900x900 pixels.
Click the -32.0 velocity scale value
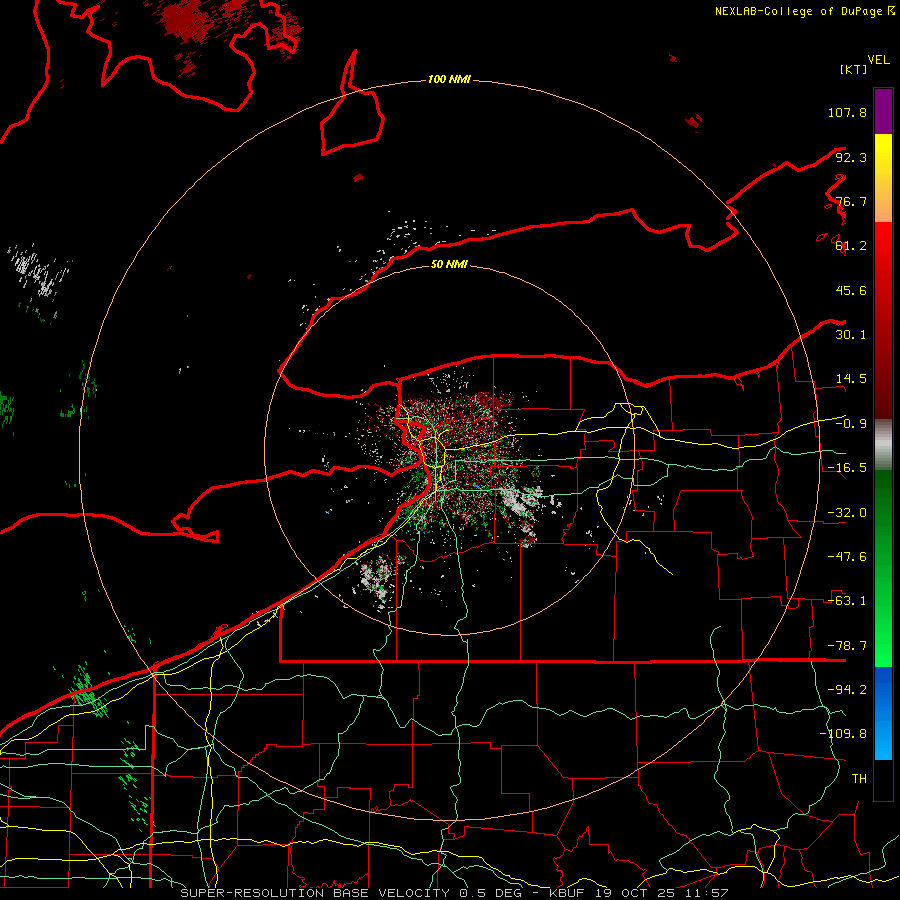pyautogui.click(x=847, y=513)
